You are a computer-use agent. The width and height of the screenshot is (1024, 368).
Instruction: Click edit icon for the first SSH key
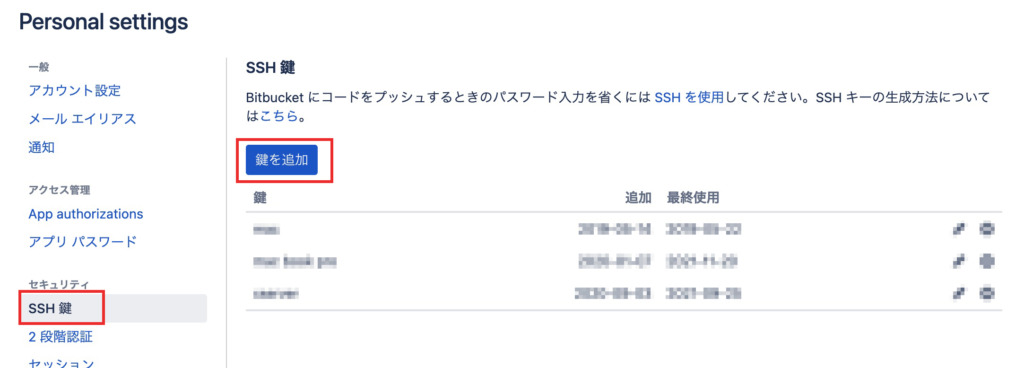(x=959, y=229)
